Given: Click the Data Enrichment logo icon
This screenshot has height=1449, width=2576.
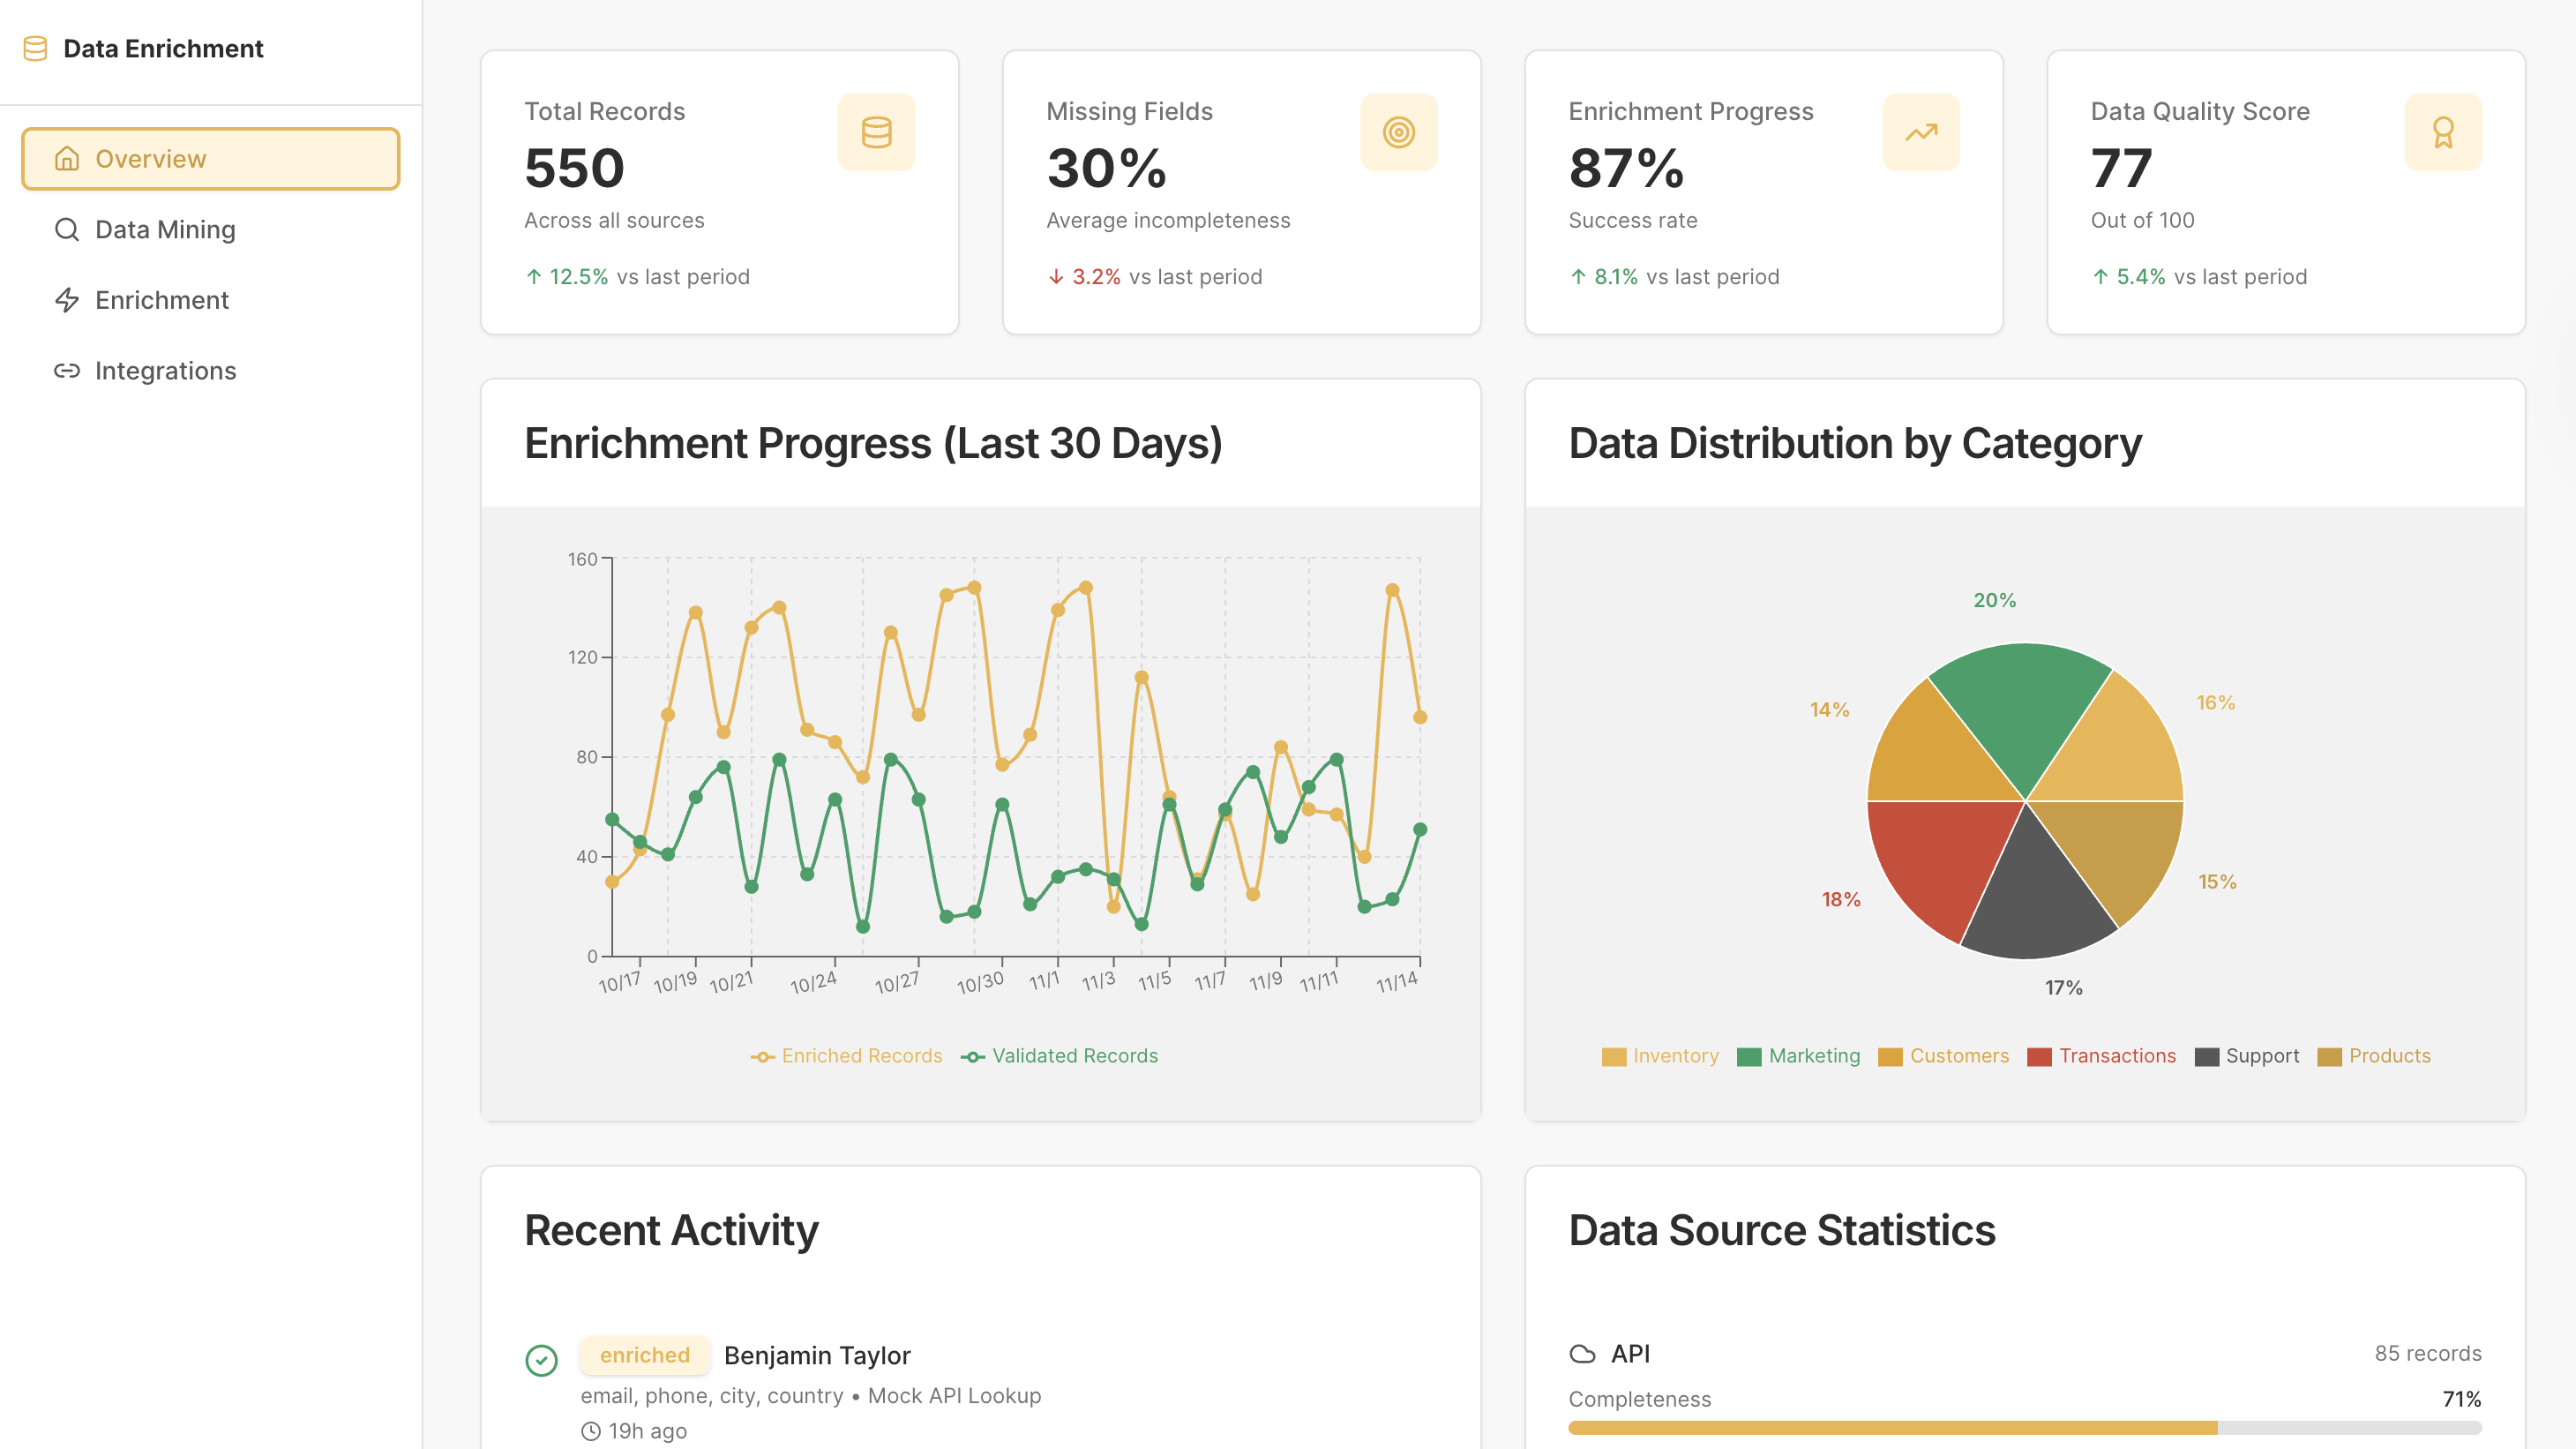Looking at the screenshot, I should pos(36,47).
